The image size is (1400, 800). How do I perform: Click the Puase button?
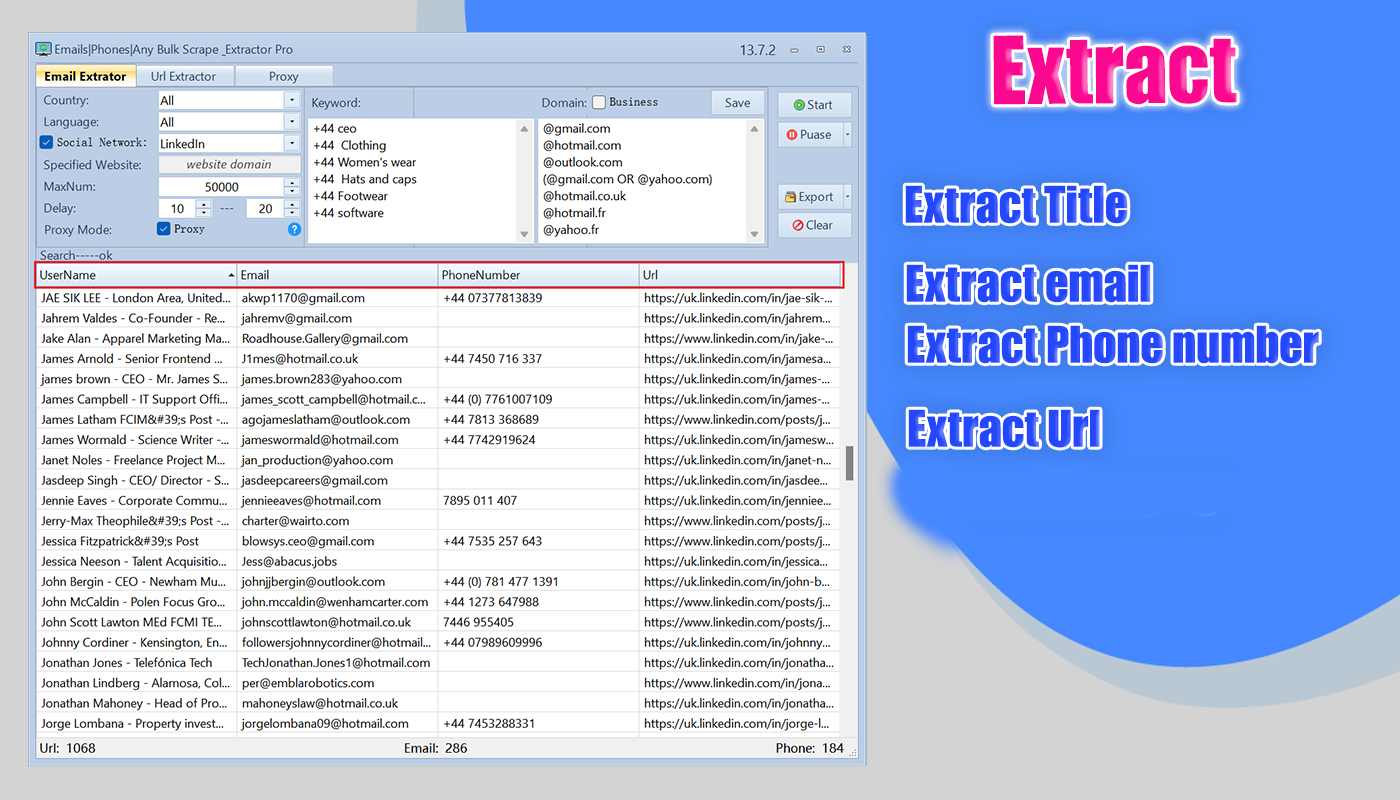[810, 134]
